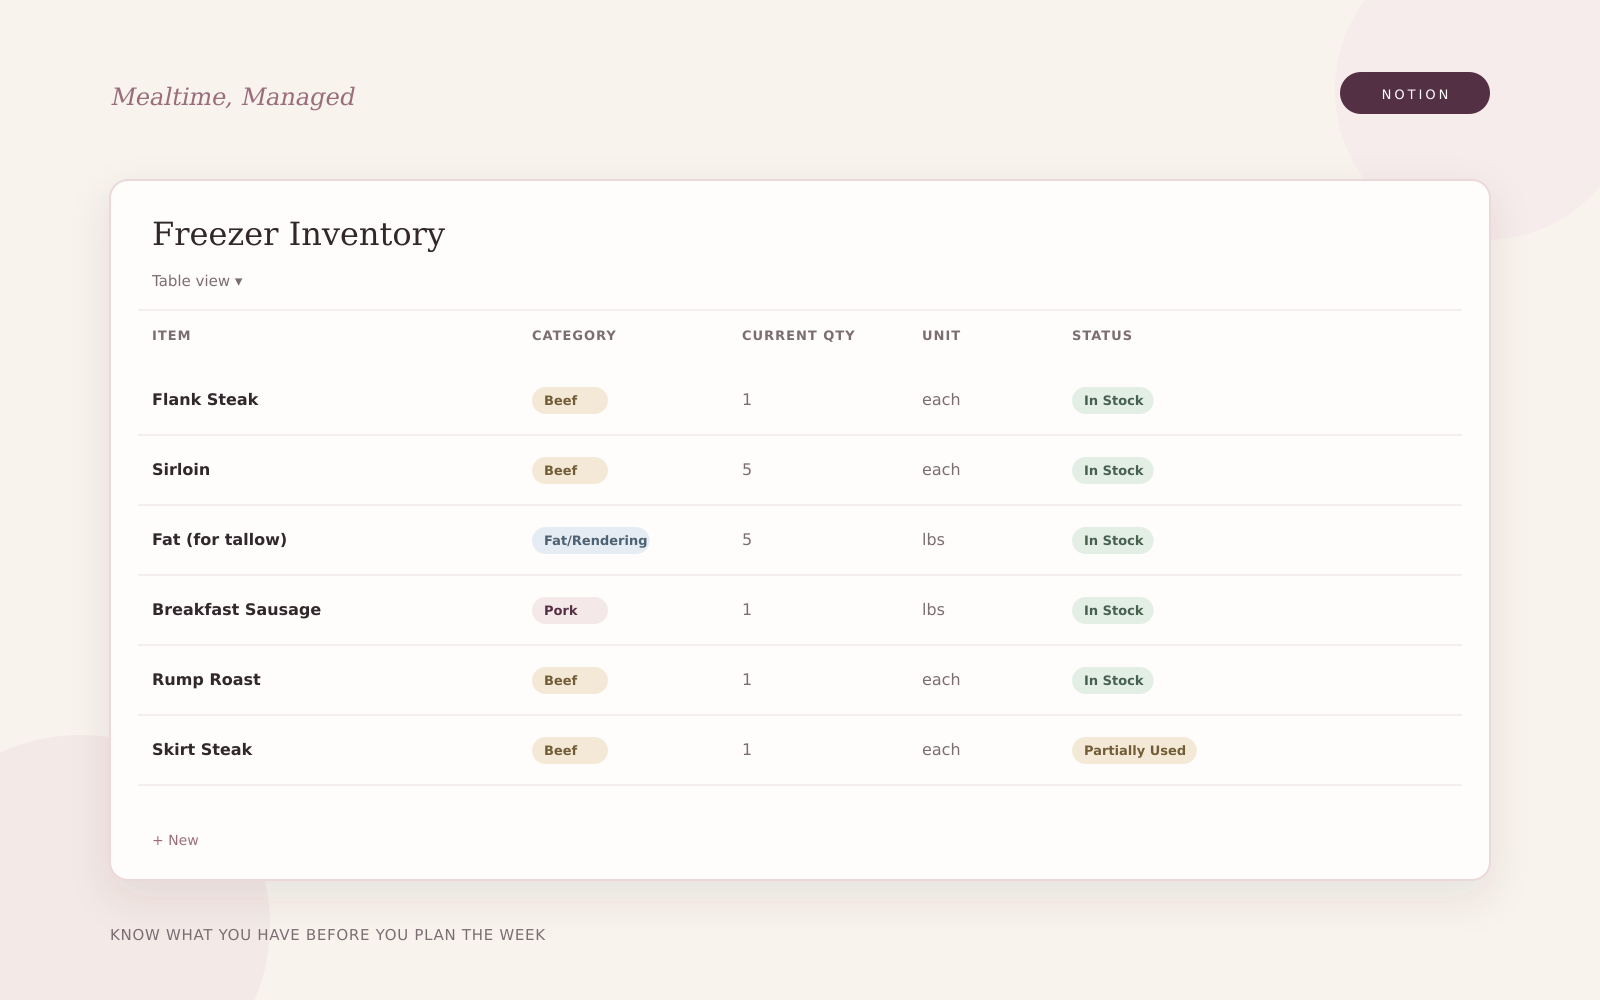Select Flank Steak quantity cell

click(x=747, y=399)
